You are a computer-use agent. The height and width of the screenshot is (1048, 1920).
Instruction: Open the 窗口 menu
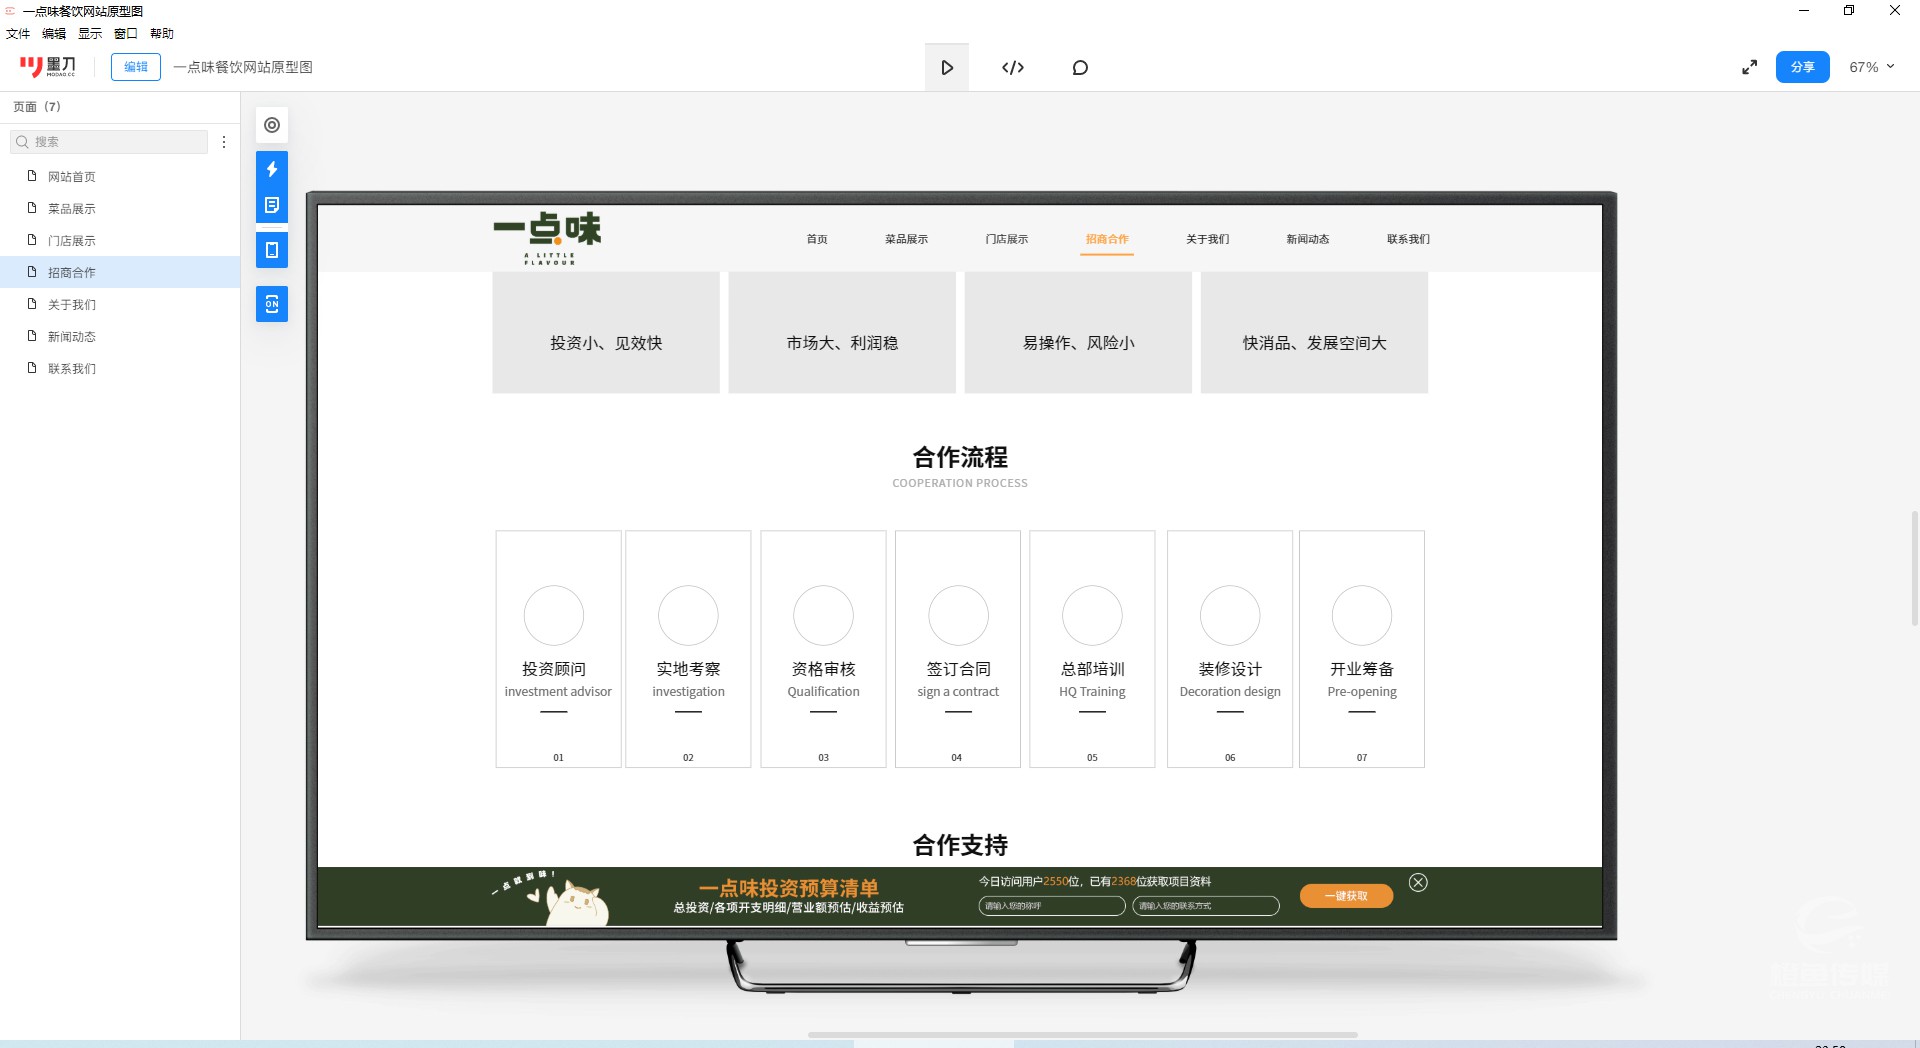click(x=126, y=33)
